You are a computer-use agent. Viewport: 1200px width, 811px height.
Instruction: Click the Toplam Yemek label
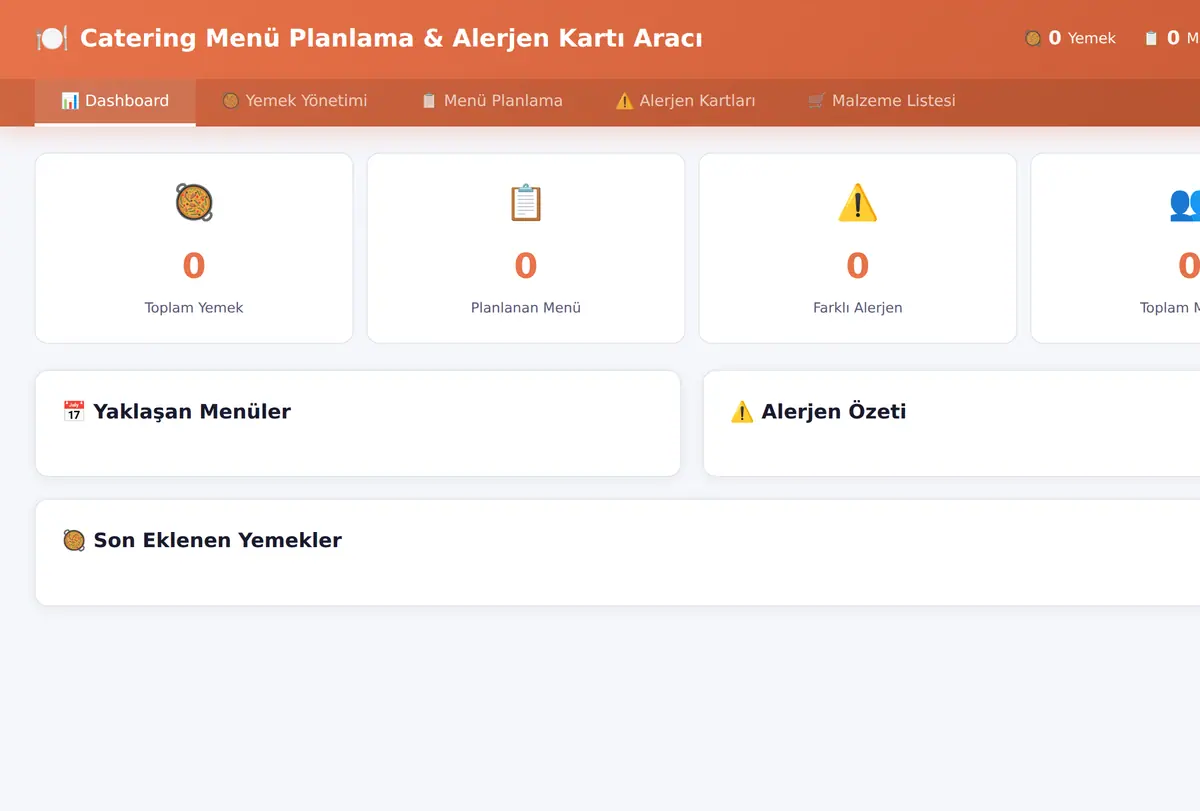click(x=194, y=308)
